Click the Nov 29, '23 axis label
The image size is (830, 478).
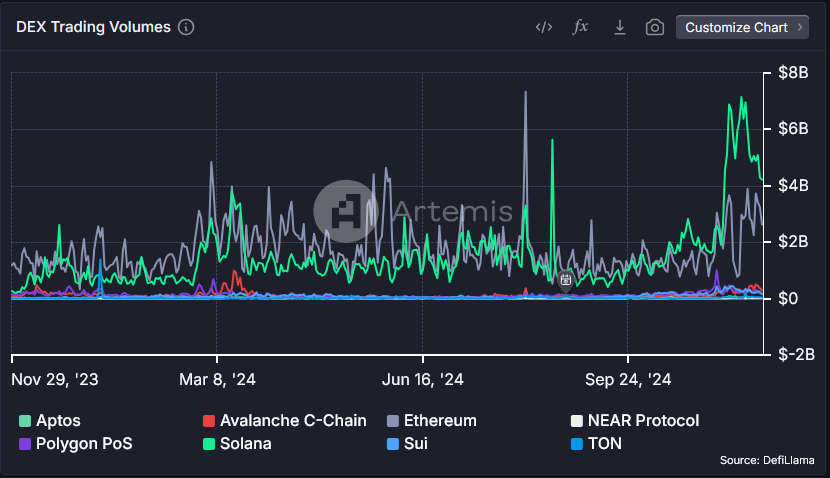(55, 380)
